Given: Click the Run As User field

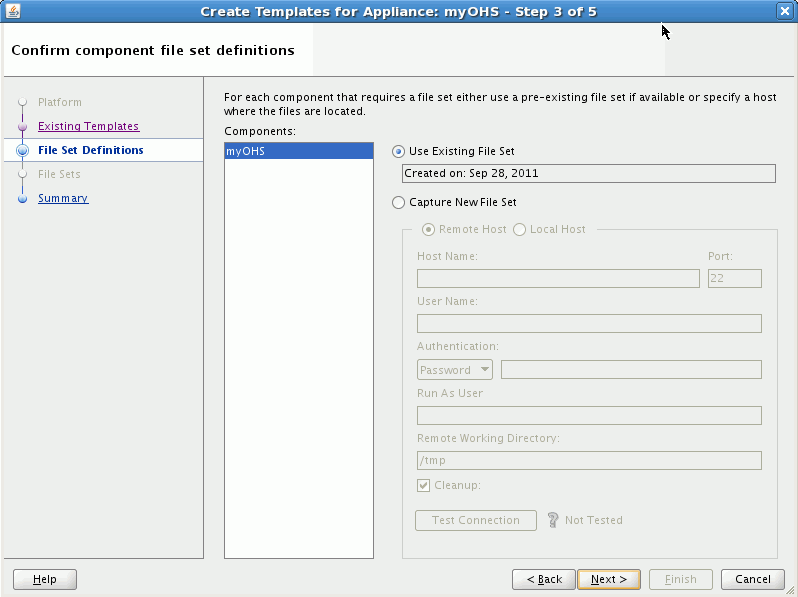Looking at the screenshot, I should click(x=589, y=415).
